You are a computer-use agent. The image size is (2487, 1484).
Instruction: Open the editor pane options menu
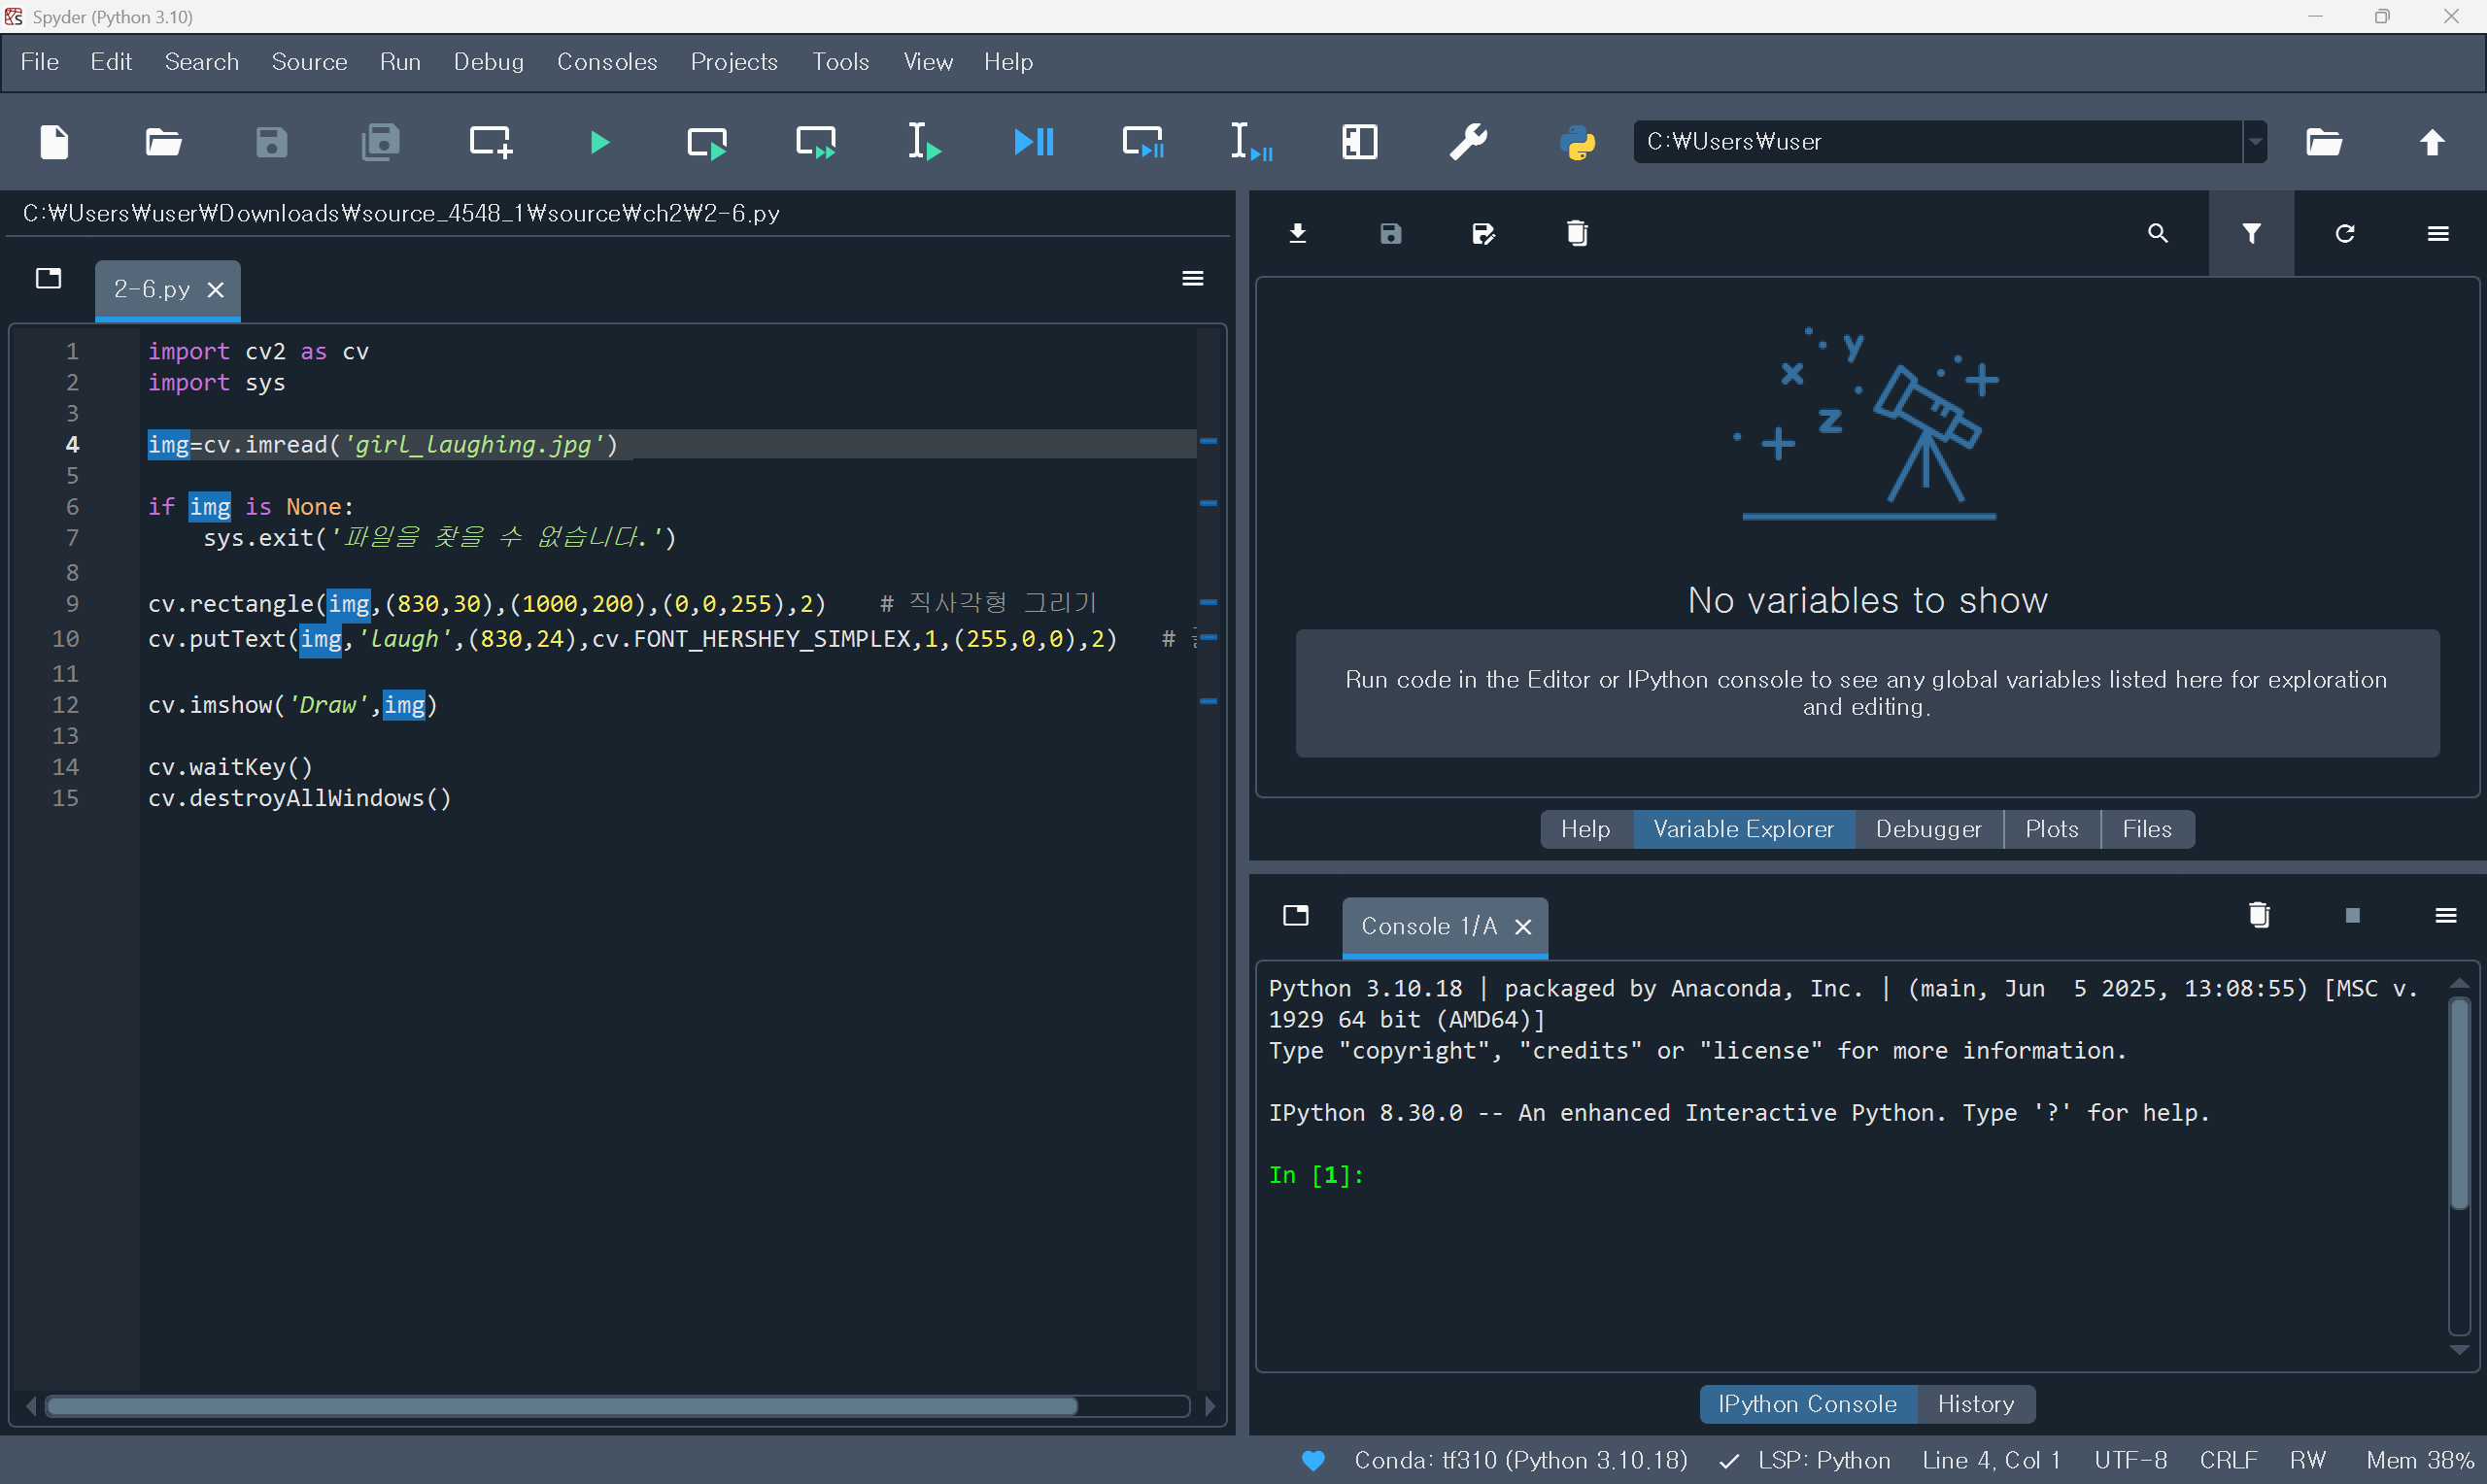pyautogui.click(x=1192, y=279)
